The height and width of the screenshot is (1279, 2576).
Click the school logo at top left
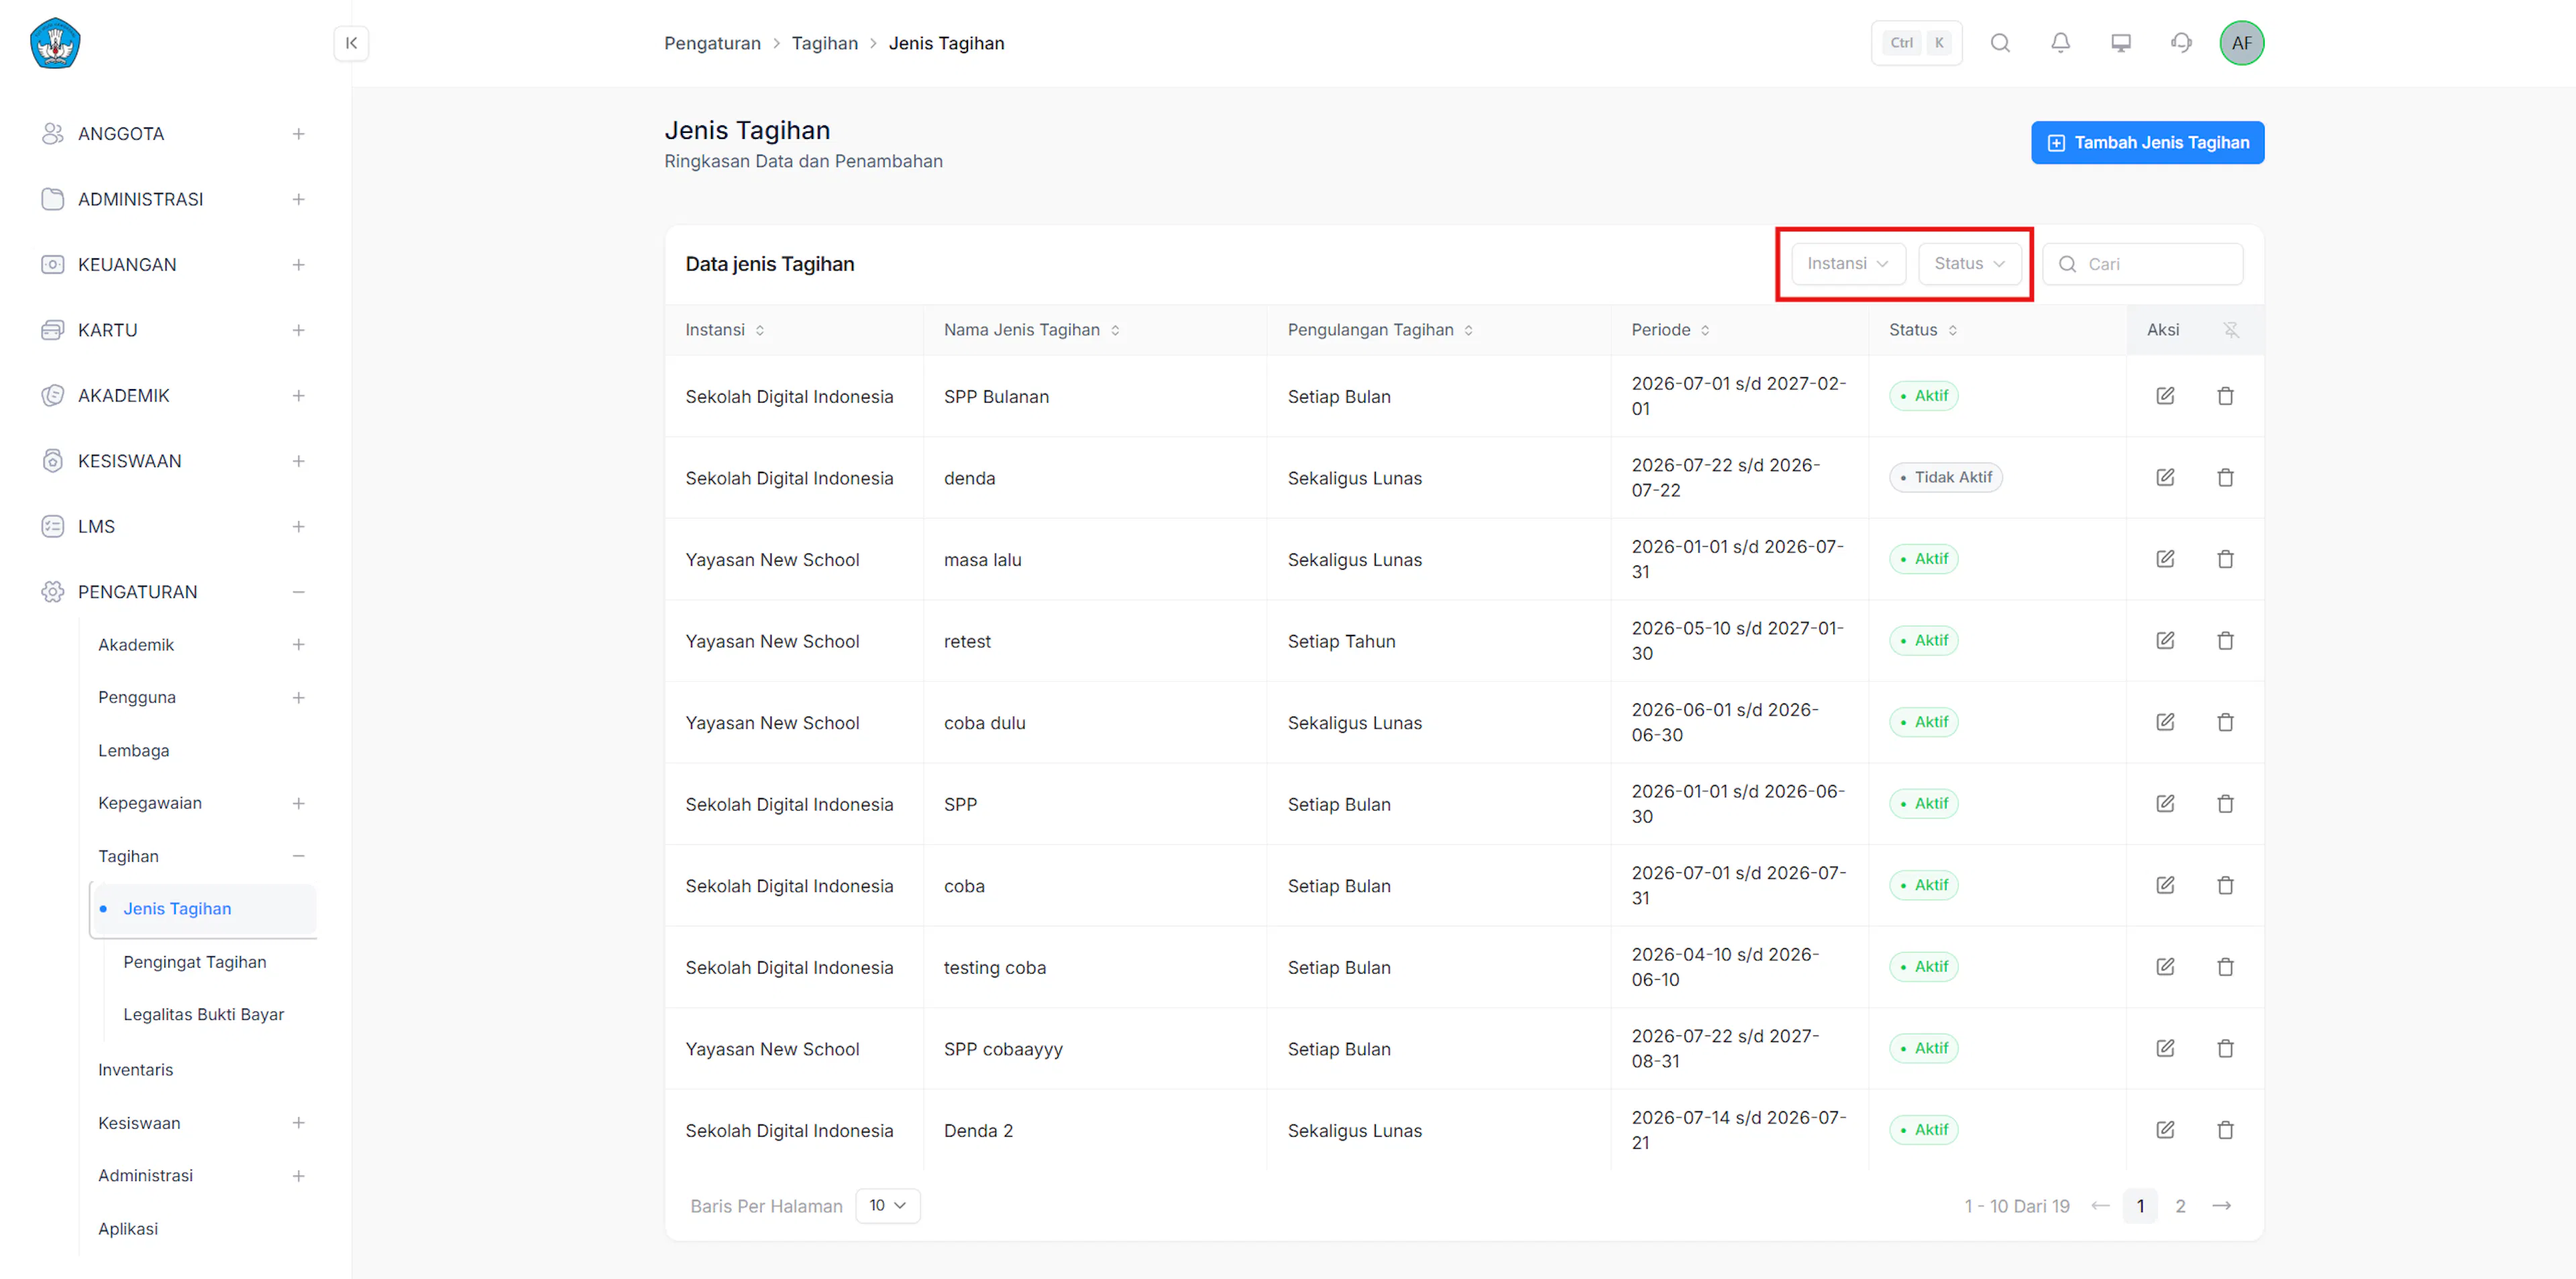pyautogui.click(x=55, y=43)
